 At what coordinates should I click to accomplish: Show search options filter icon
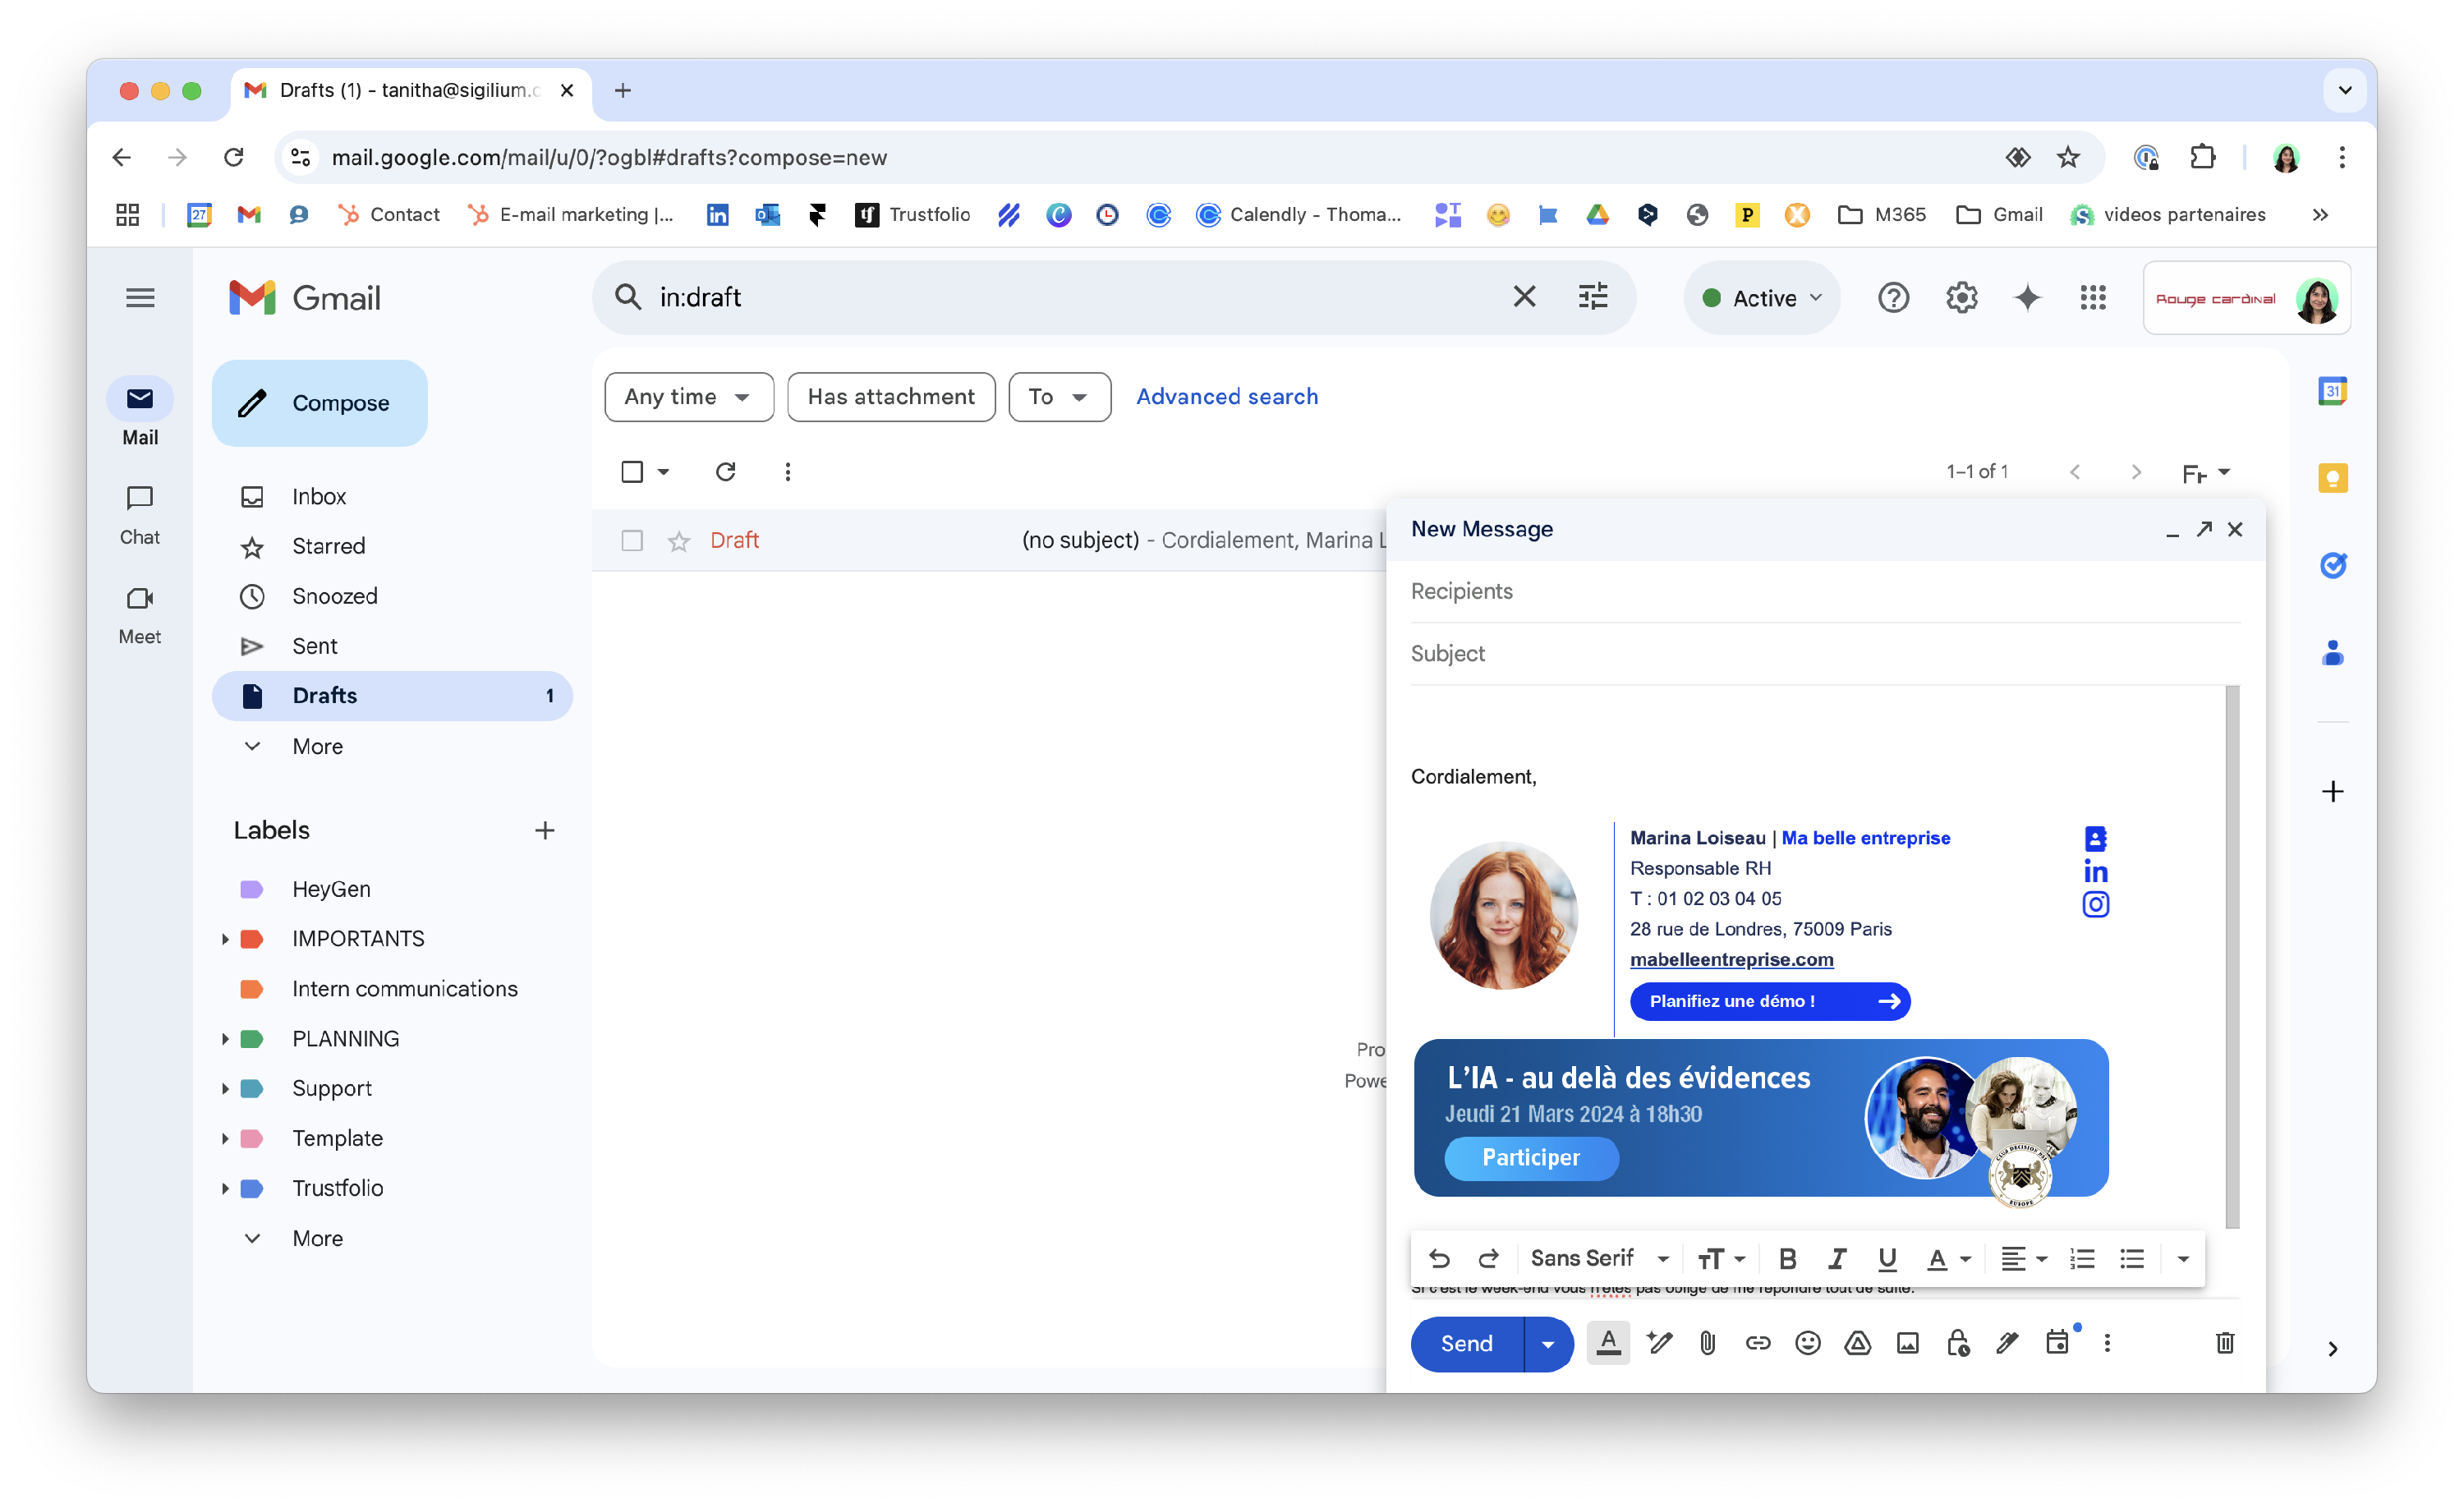point(1592,297)
